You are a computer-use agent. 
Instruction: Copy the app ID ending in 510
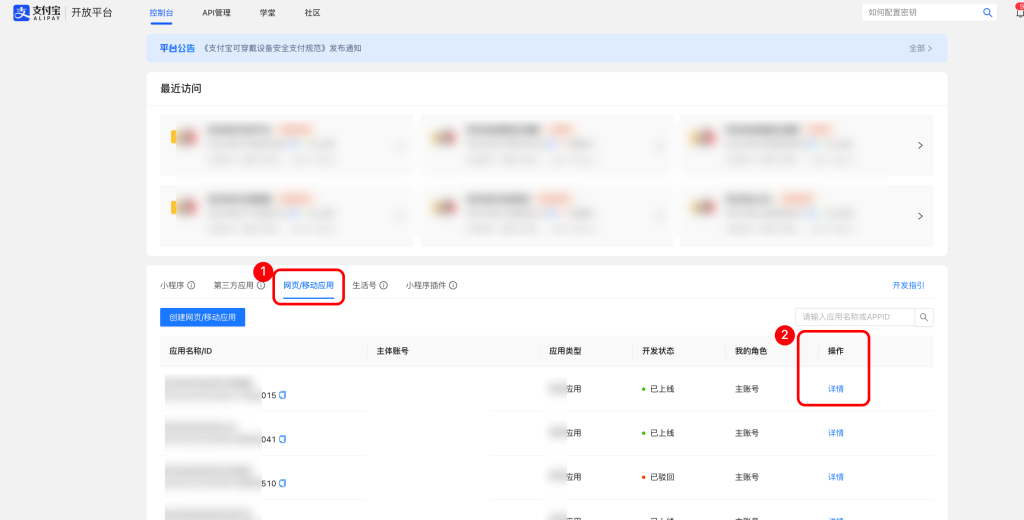pos(283,483)
